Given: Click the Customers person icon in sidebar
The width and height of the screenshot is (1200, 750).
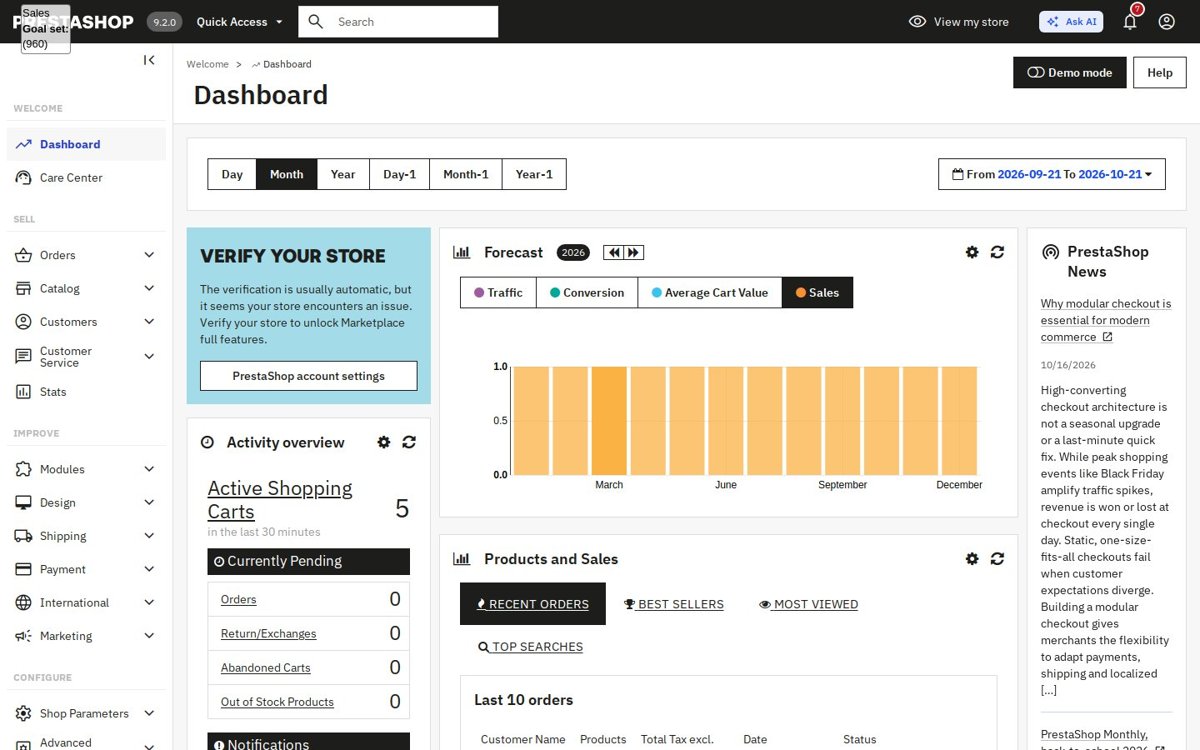Looking at the screenshot, I should tap(23, 322).
